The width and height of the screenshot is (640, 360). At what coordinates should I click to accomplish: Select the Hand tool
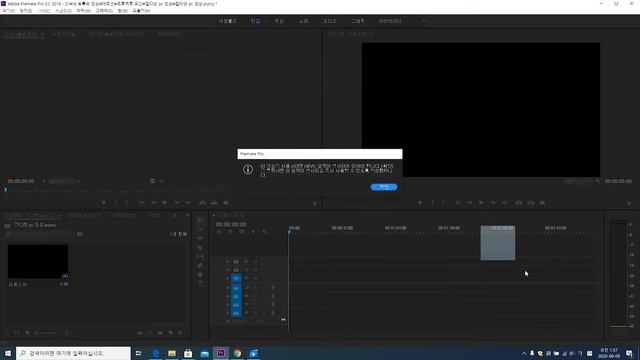click(x=200, y=274)
